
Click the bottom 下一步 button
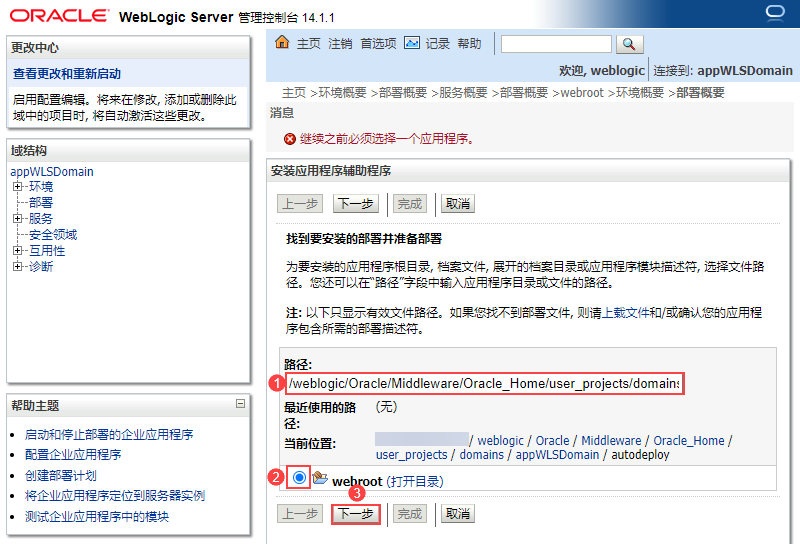tap(356, 513)
